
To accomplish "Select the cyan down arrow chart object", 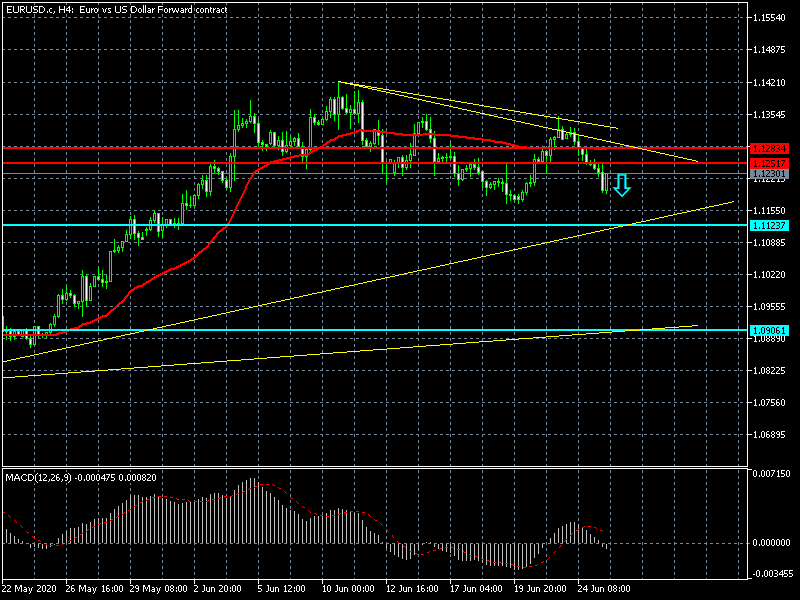I will pyautogui.click(x=621, y=186).
